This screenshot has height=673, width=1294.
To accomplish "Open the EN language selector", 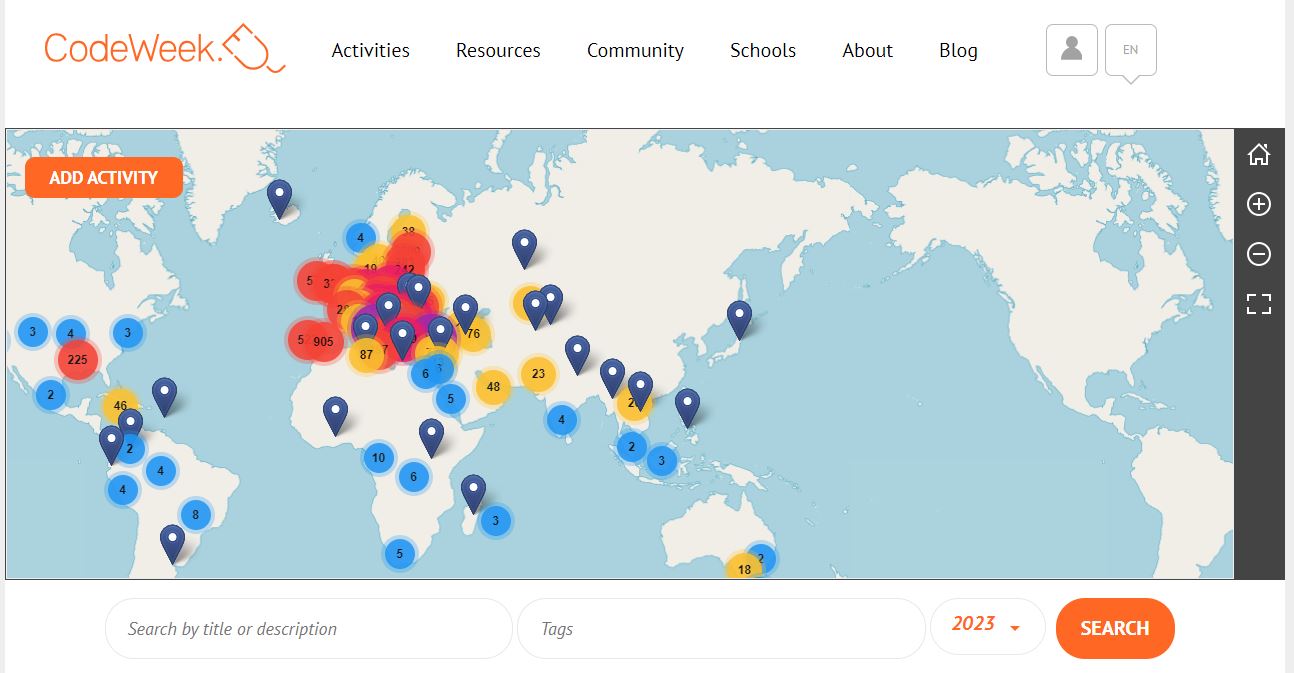I will pyautogui.click(x=1130, y=50).
